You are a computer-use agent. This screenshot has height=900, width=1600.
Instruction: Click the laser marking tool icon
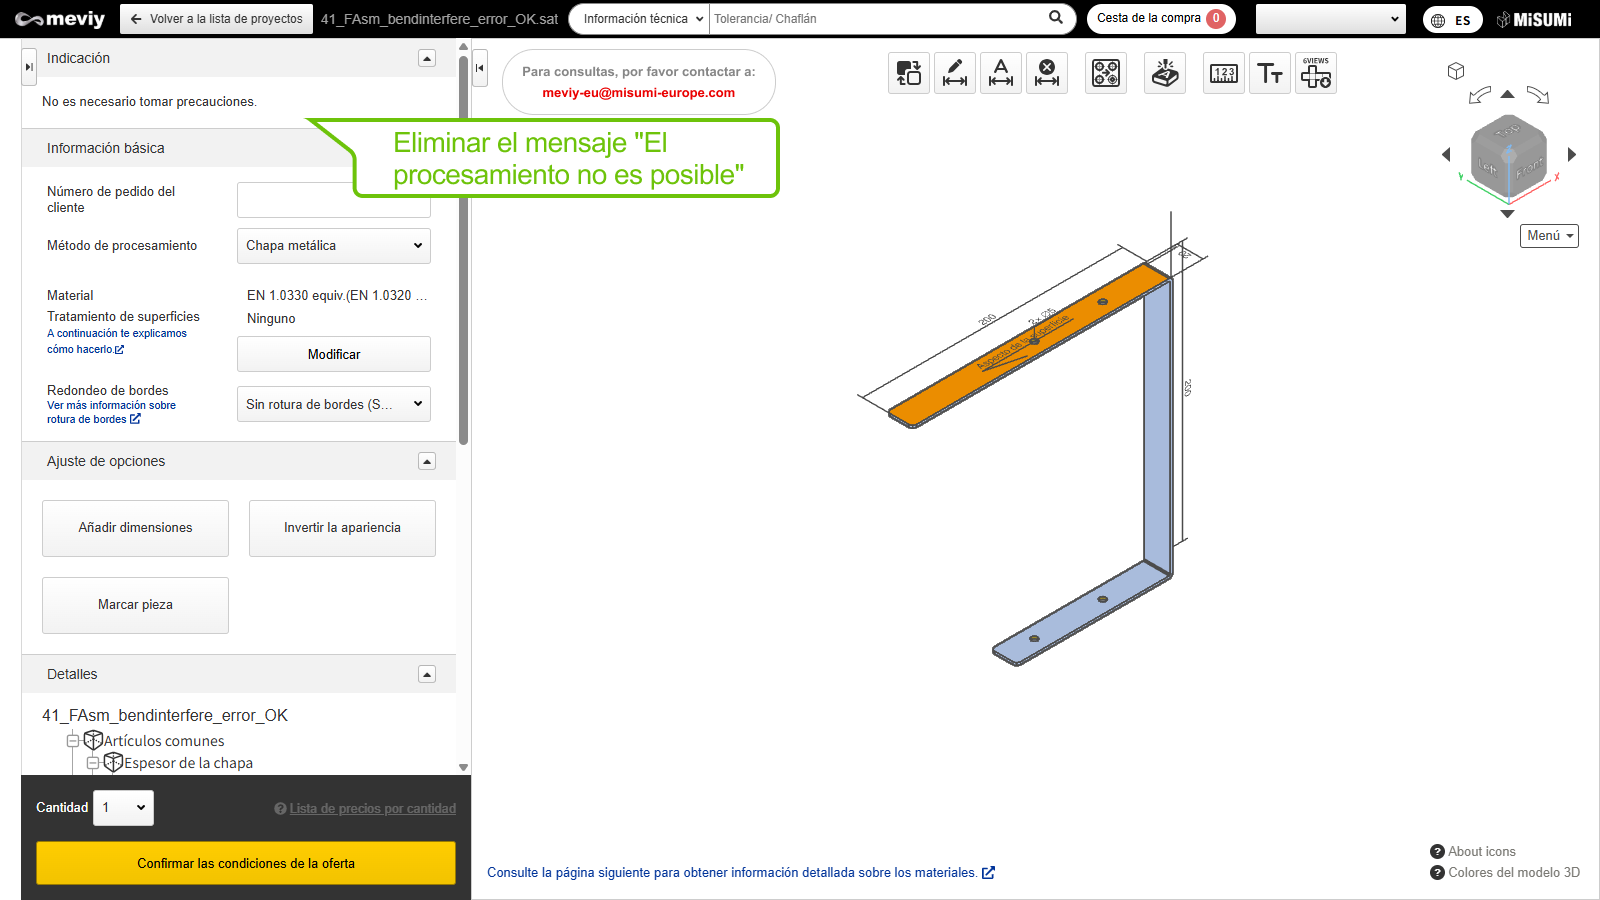(1165, 73)
